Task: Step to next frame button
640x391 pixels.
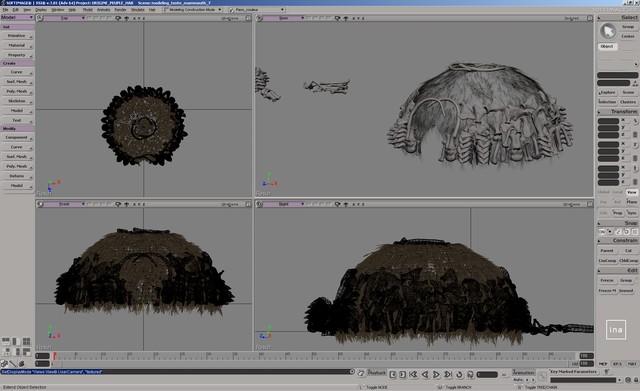Action: [402, 374]
